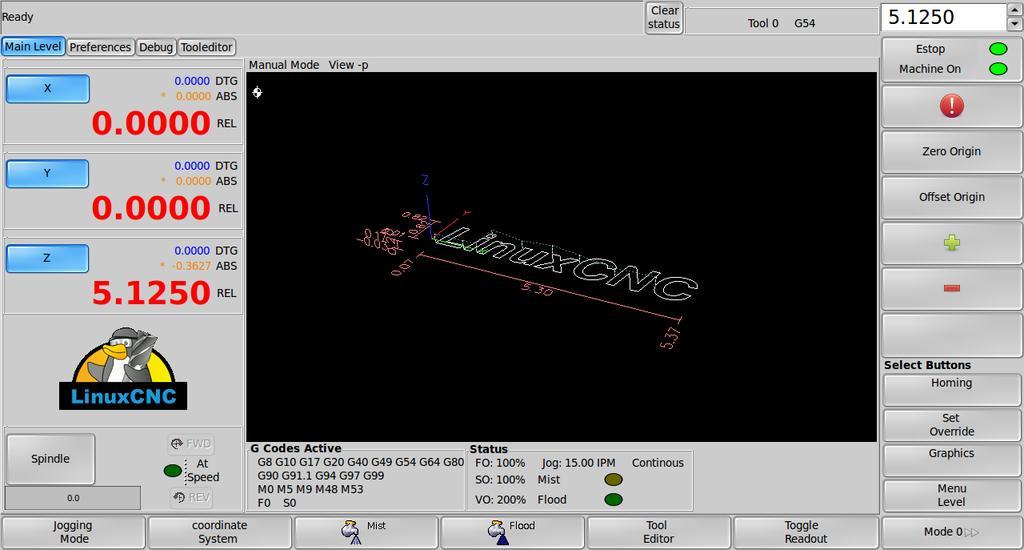Click the origin marker icon in the graphics view
Image resolution: width=1024 pixels, height=550 pixels.
257,92
